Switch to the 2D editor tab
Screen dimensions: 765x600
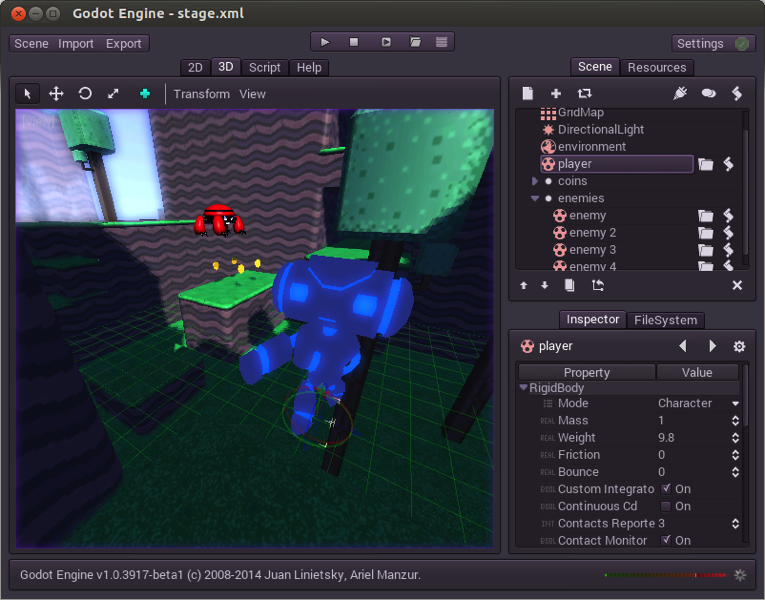(x=195, y=67)
